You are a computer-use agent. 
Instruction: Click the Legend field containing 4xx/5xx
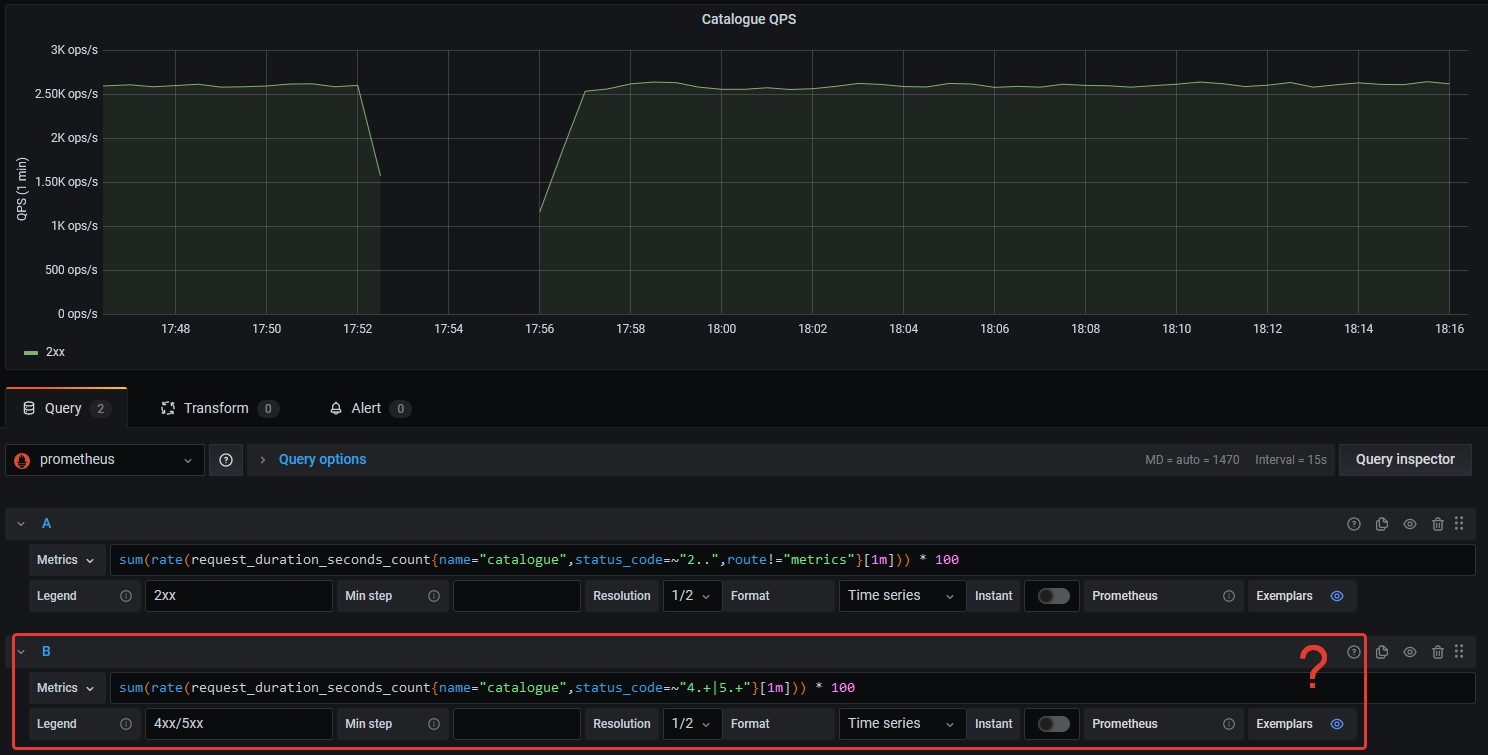238,723
